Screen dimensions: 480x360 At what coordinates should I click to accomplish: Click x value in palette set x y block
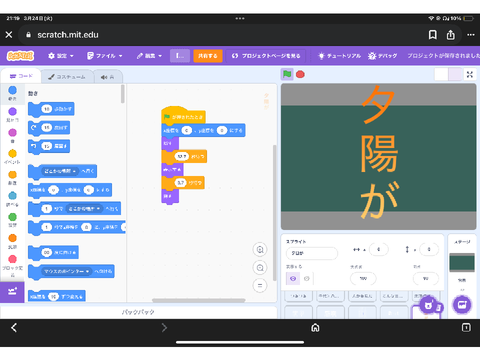click(53, 190)
